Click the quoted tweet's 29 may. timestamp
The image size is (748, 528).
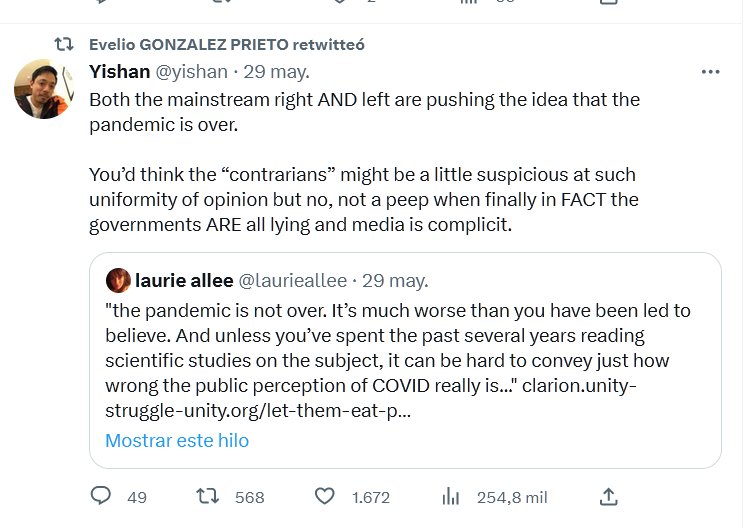[x=394, y=280]
